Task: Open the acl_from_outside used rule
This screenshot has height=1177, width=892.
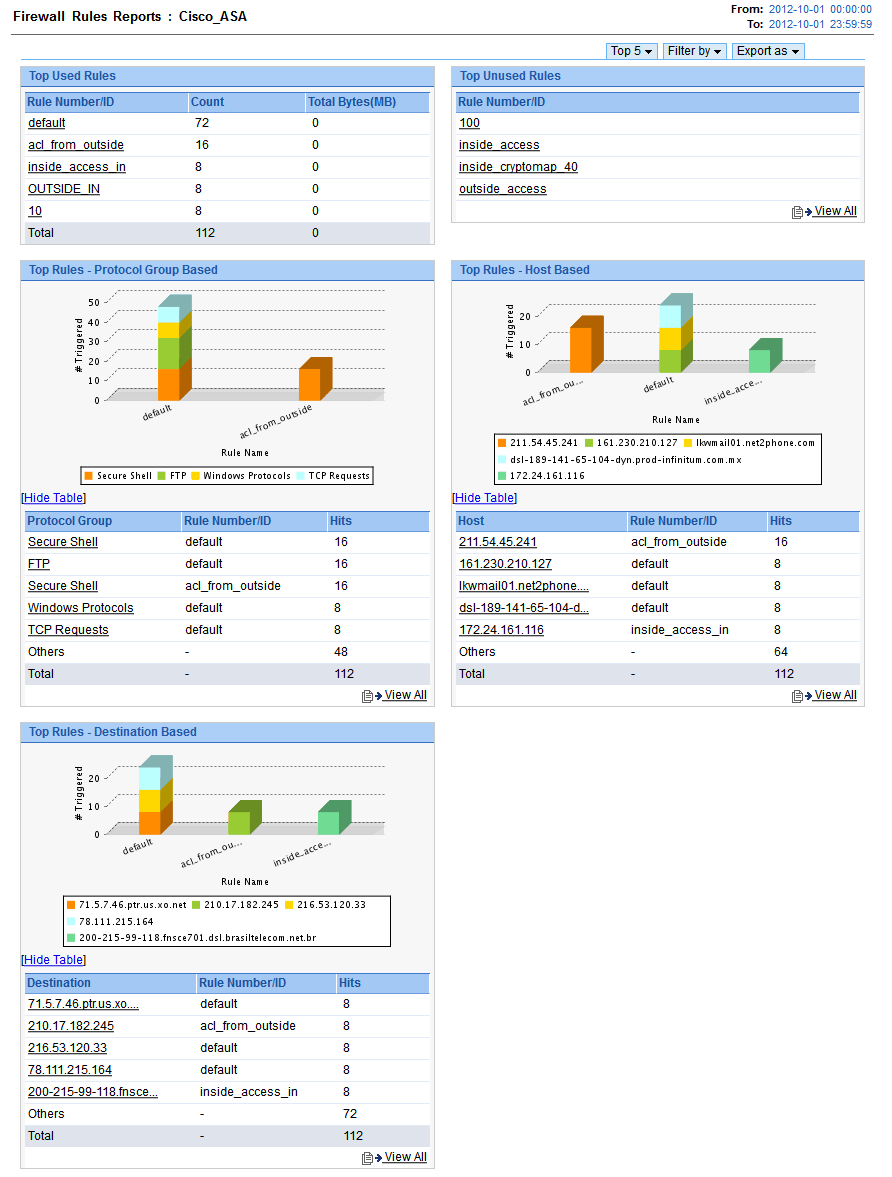Action: coord(76,145)
